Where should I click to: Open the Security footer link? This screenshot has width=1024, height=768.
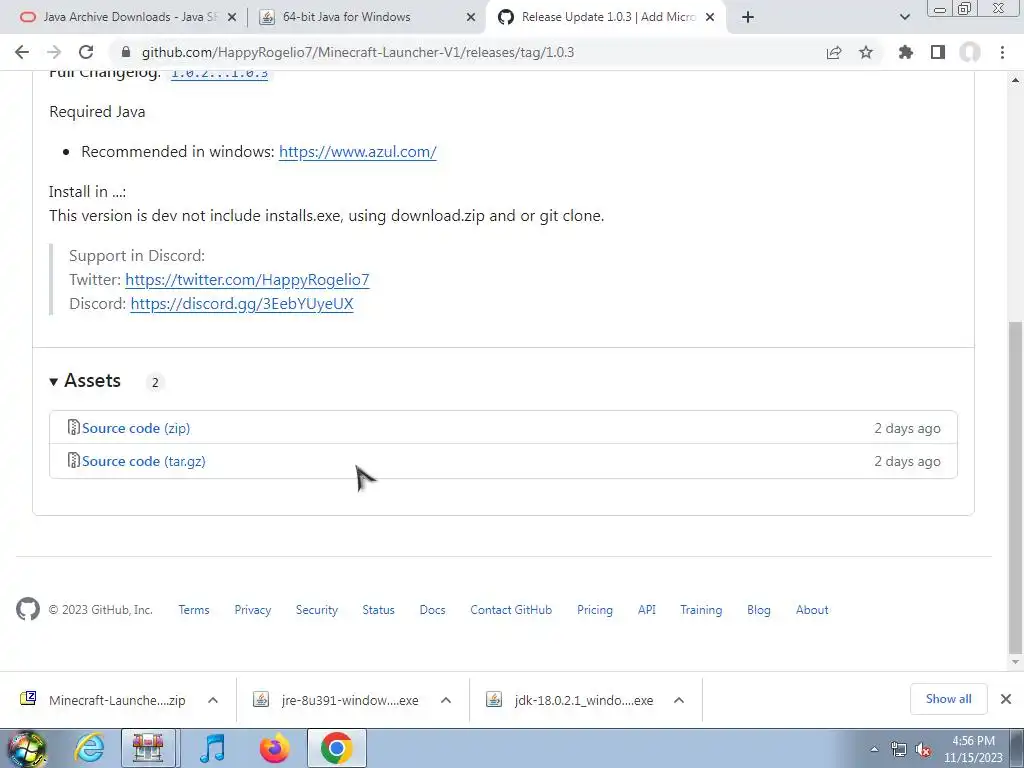[317, 610]
